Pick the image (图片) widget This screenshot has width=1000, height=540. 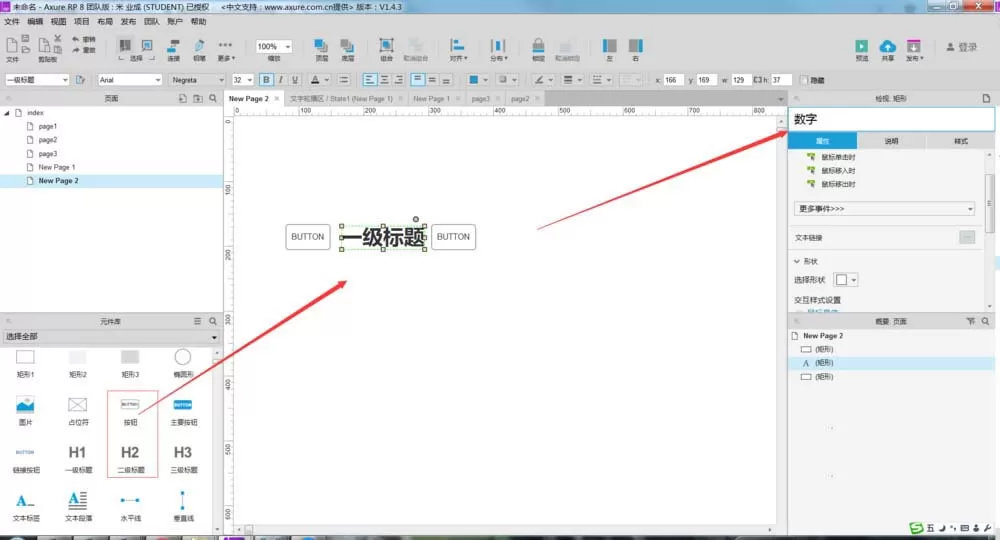[x=26, y=411]
